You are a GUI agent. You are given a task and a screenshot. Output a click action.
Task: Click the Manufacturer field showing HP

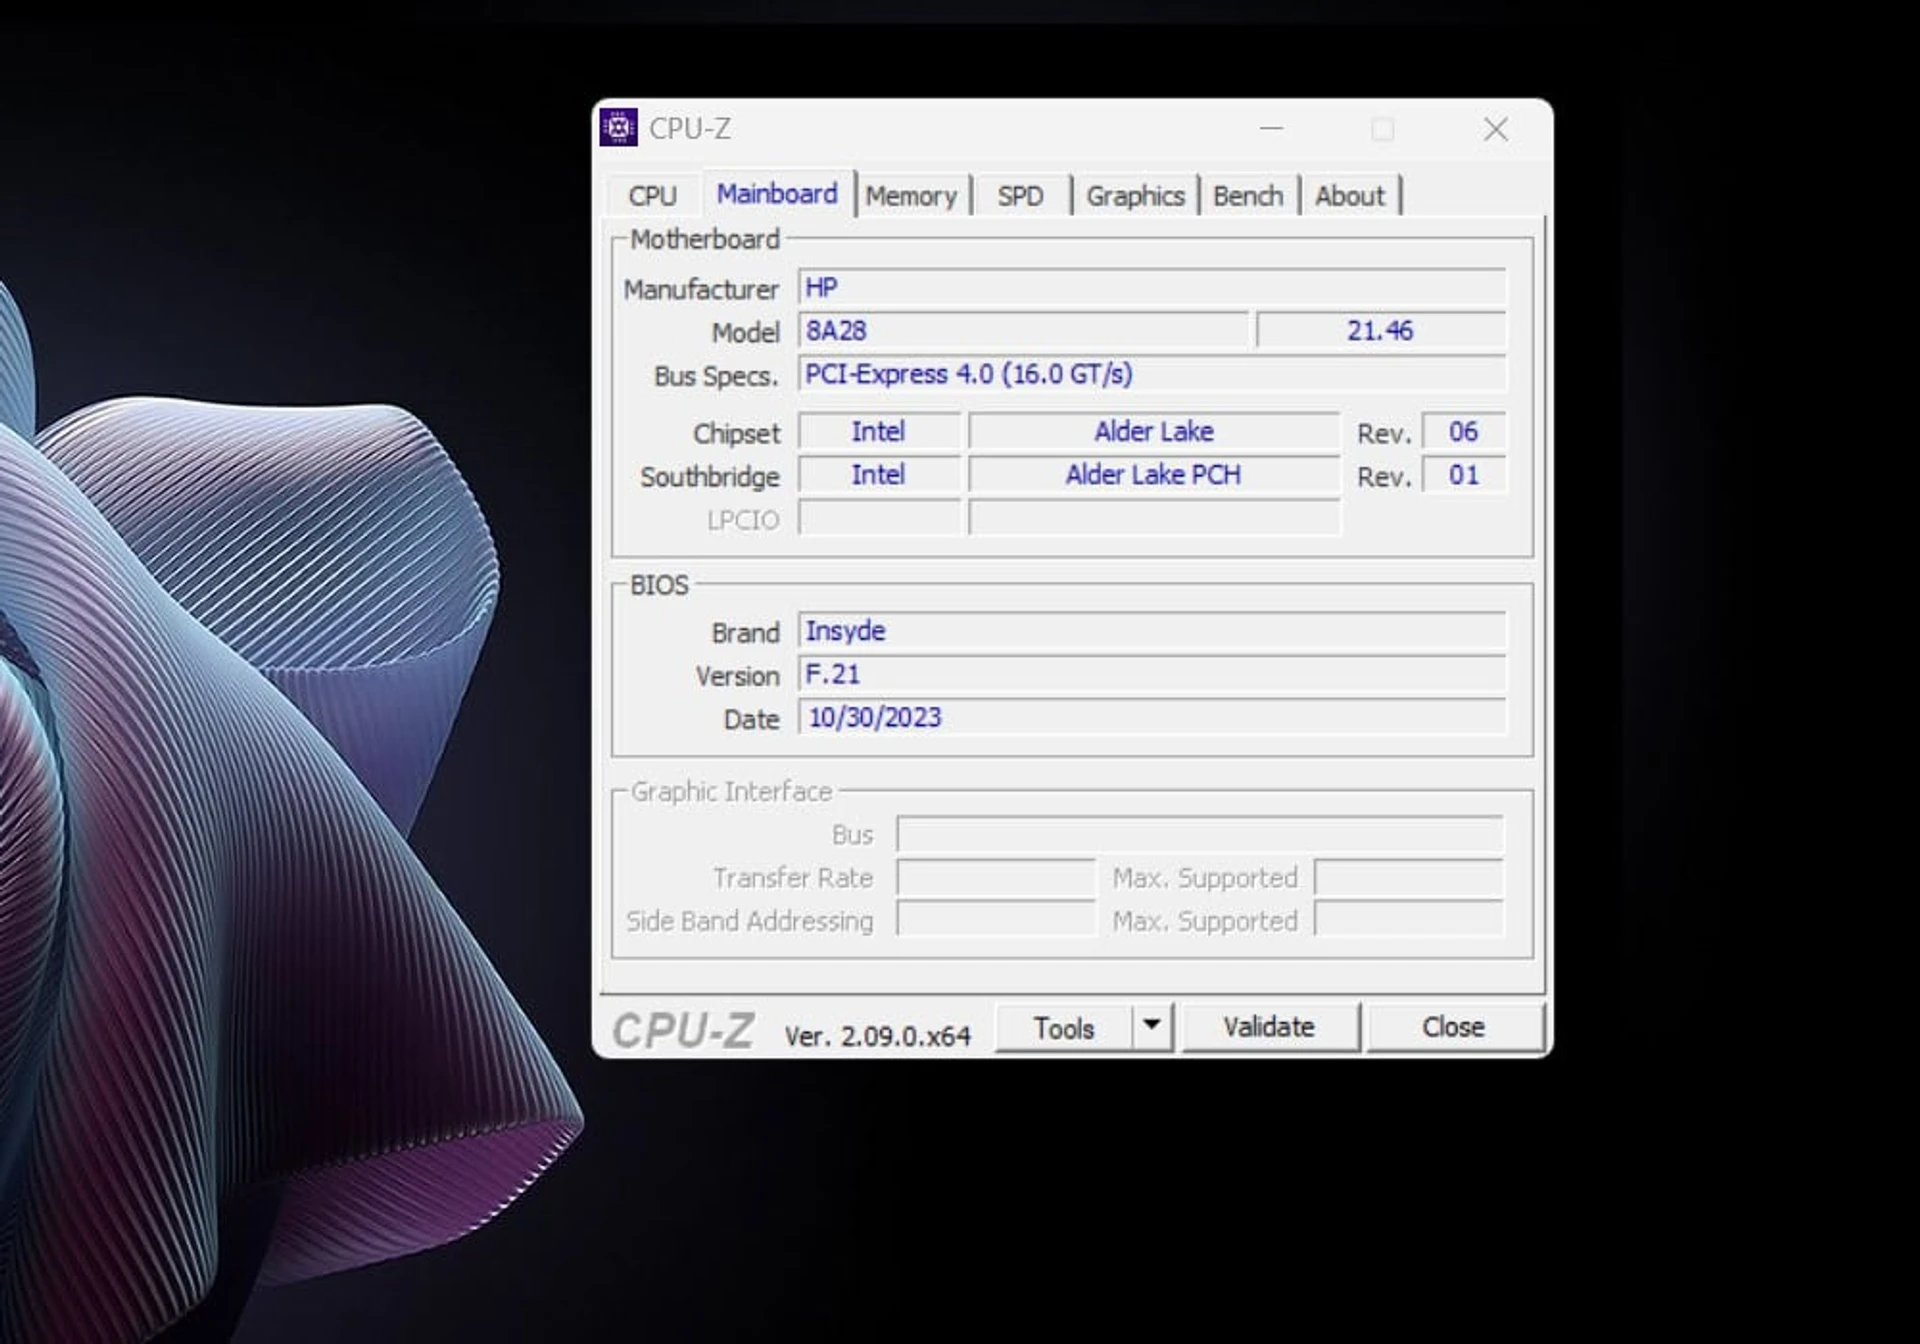(x=1152, y=287)
